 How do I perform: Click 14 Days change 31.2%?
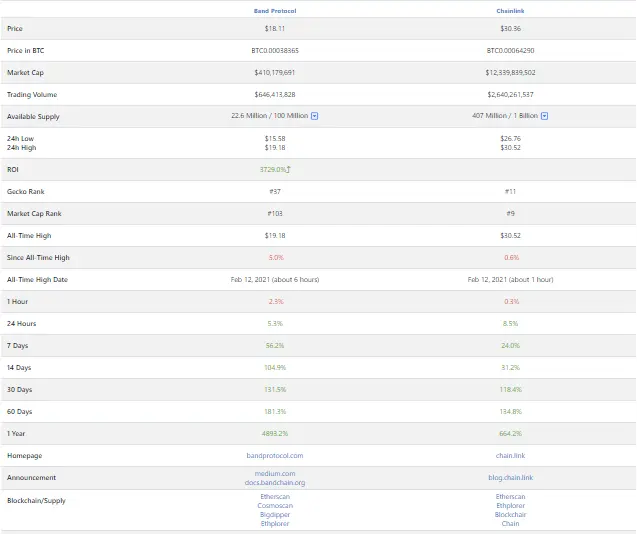[510, 367]
